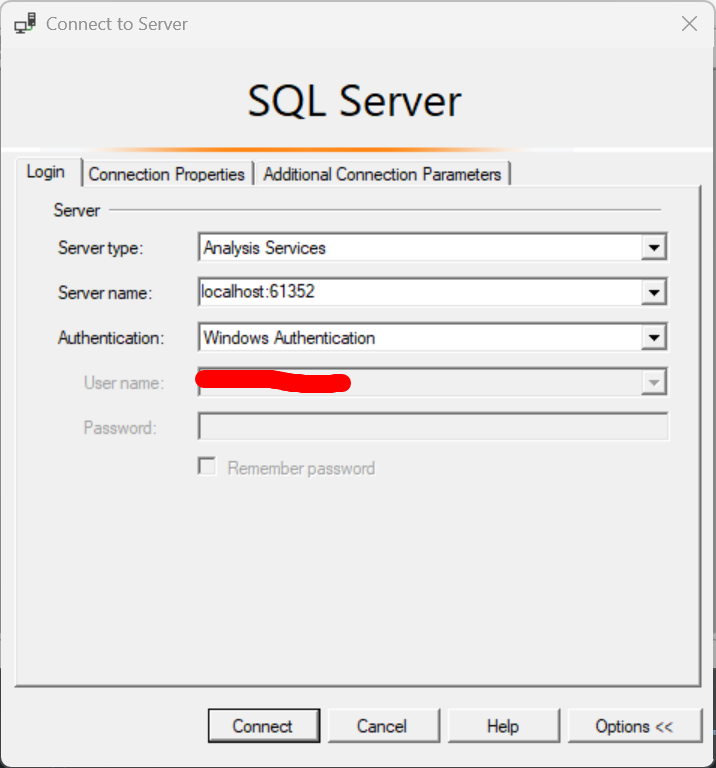Collapse options with the Options << button
The image size is (716, 768).
tap(635, 725)
